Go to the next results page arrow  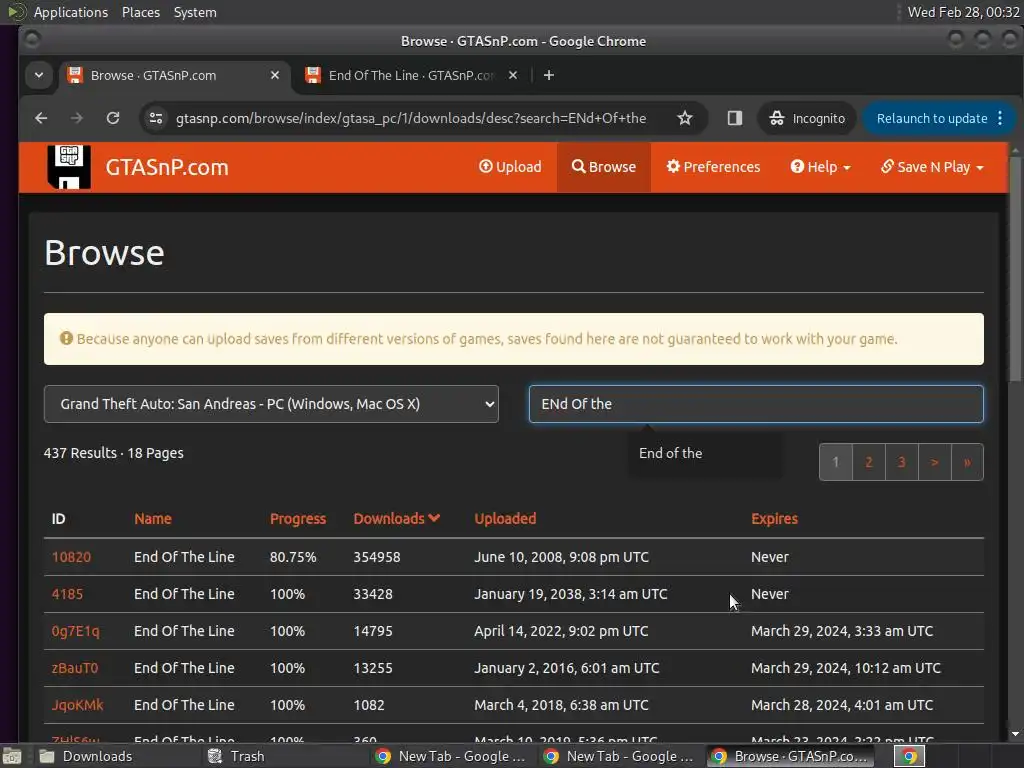click(x=935, y=462)
